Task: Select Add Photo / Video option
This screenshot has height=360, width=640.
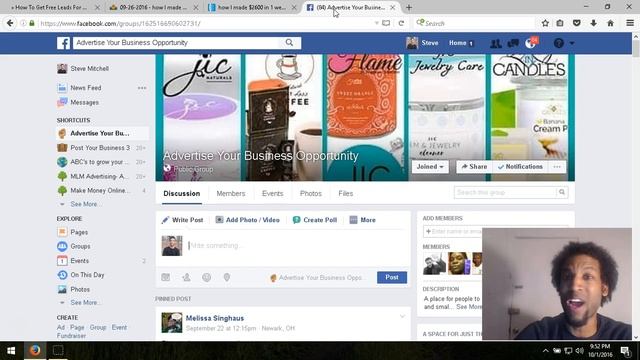Action: click(247, 220)
